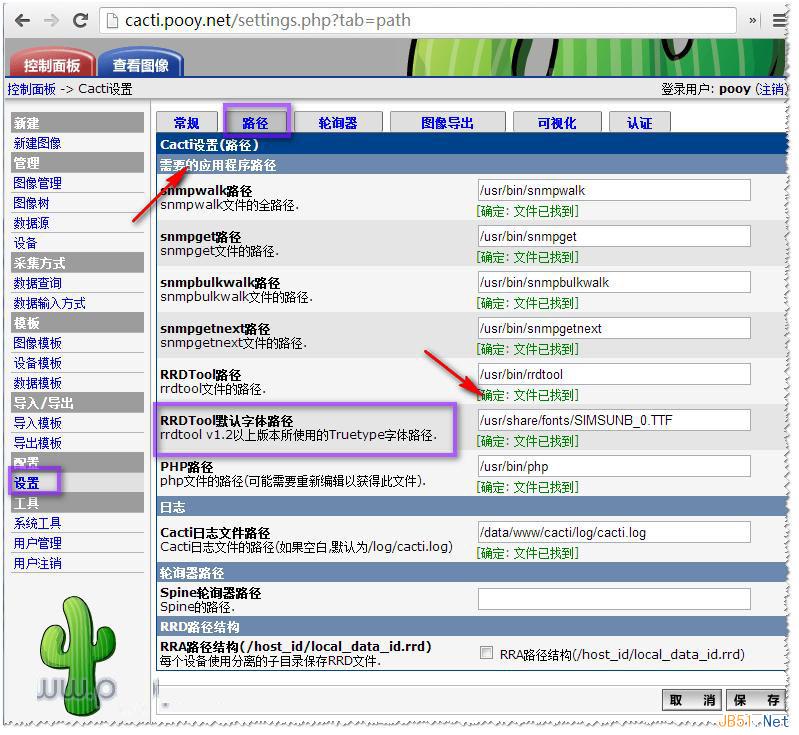Click the cactus logo image
Screen dimensions: 799x735
click(x=76, y=648)
